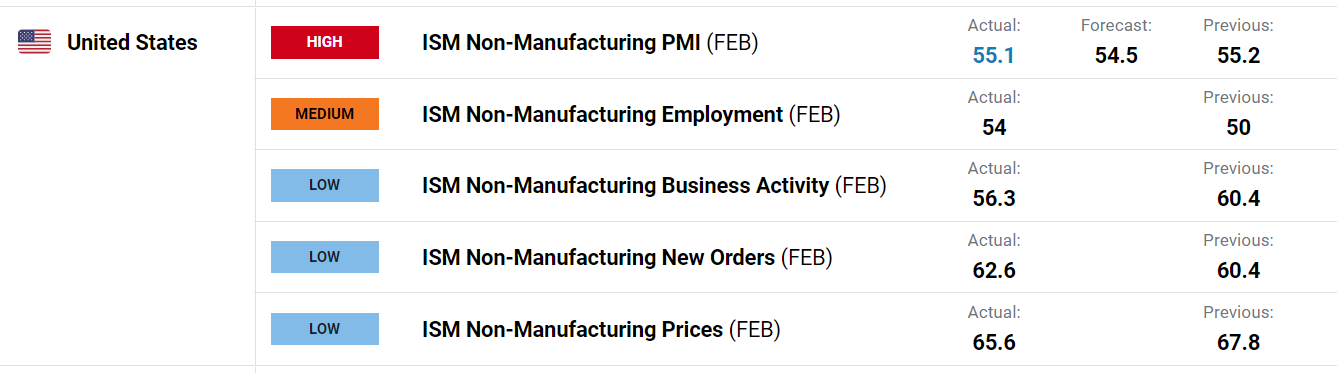Click the United States flag icon
The image size is (1337, 373).
pos(34,42)
